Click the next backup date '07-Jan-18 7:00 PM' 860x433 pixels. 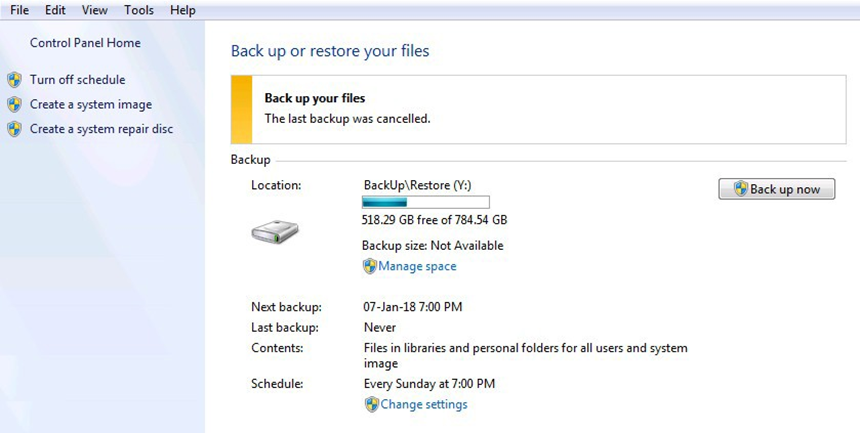pyautogui.click(x=412, y=307)
